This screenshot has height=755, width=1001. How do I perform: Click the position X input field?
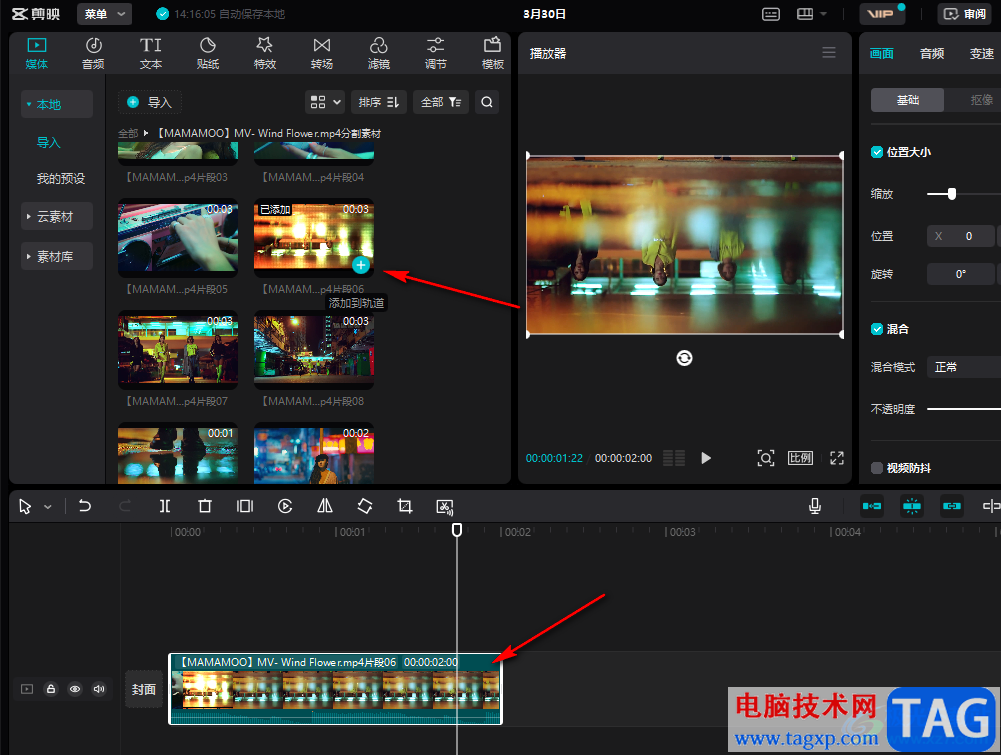[960, 236]
